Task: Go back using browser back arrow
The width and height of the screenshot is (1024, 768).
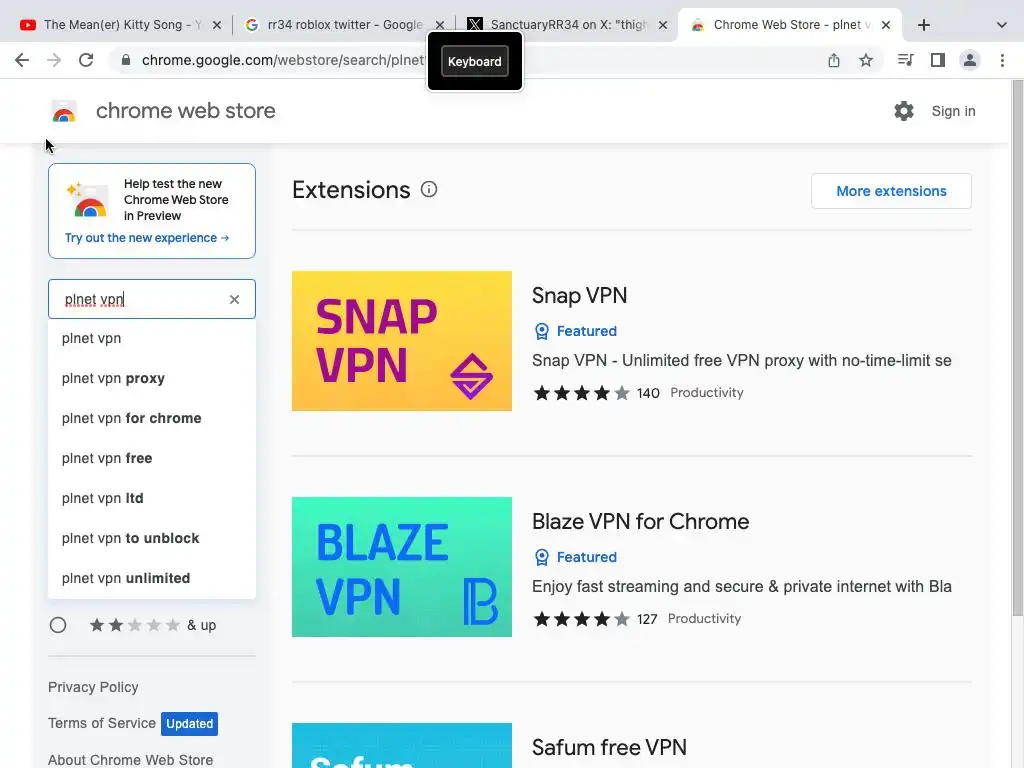Action: (22, 60)
